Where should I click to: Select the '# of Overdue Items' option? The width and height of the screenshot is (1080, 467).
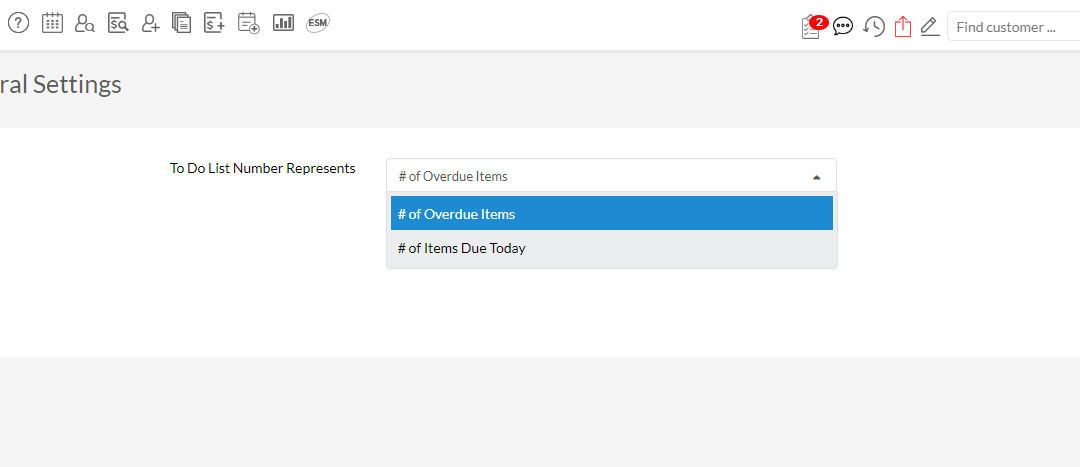coord(611,214)
